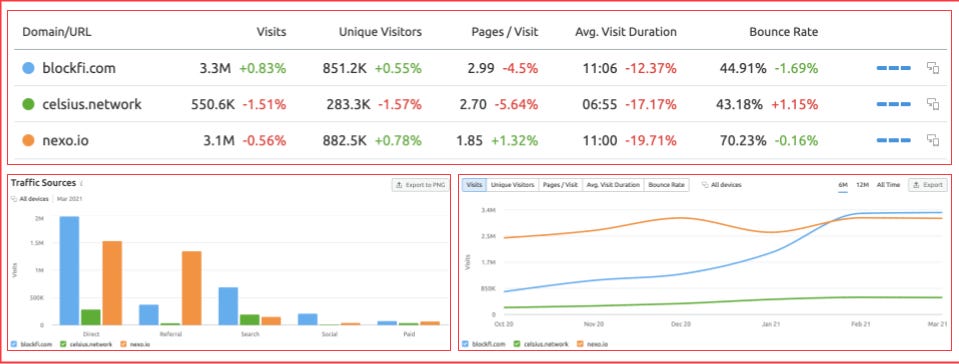The height and width of the screenshot is (364, 959).
Task: Open All devices filter in Traffic Sources panel
Action: pos(30,199)
